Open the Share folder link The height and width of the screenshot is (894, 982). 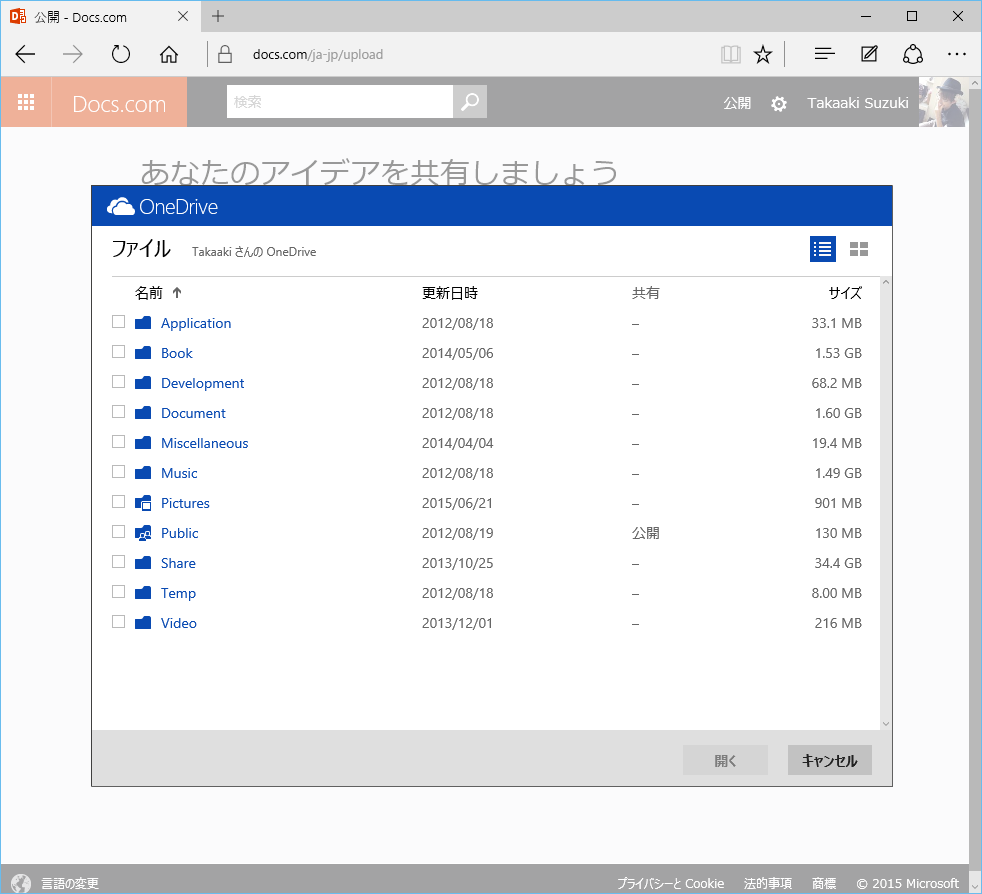click(178, 563)
